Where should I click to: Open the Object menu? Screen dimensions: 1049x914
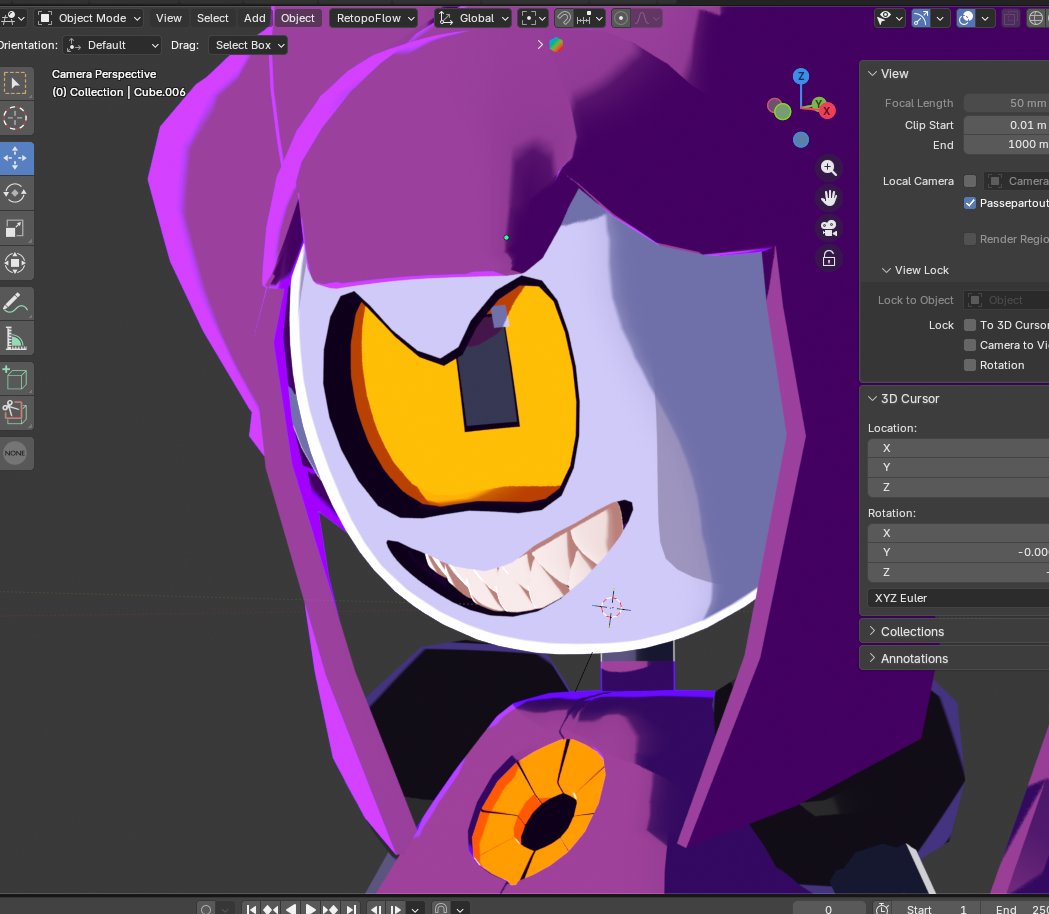[x=297, y=18]
